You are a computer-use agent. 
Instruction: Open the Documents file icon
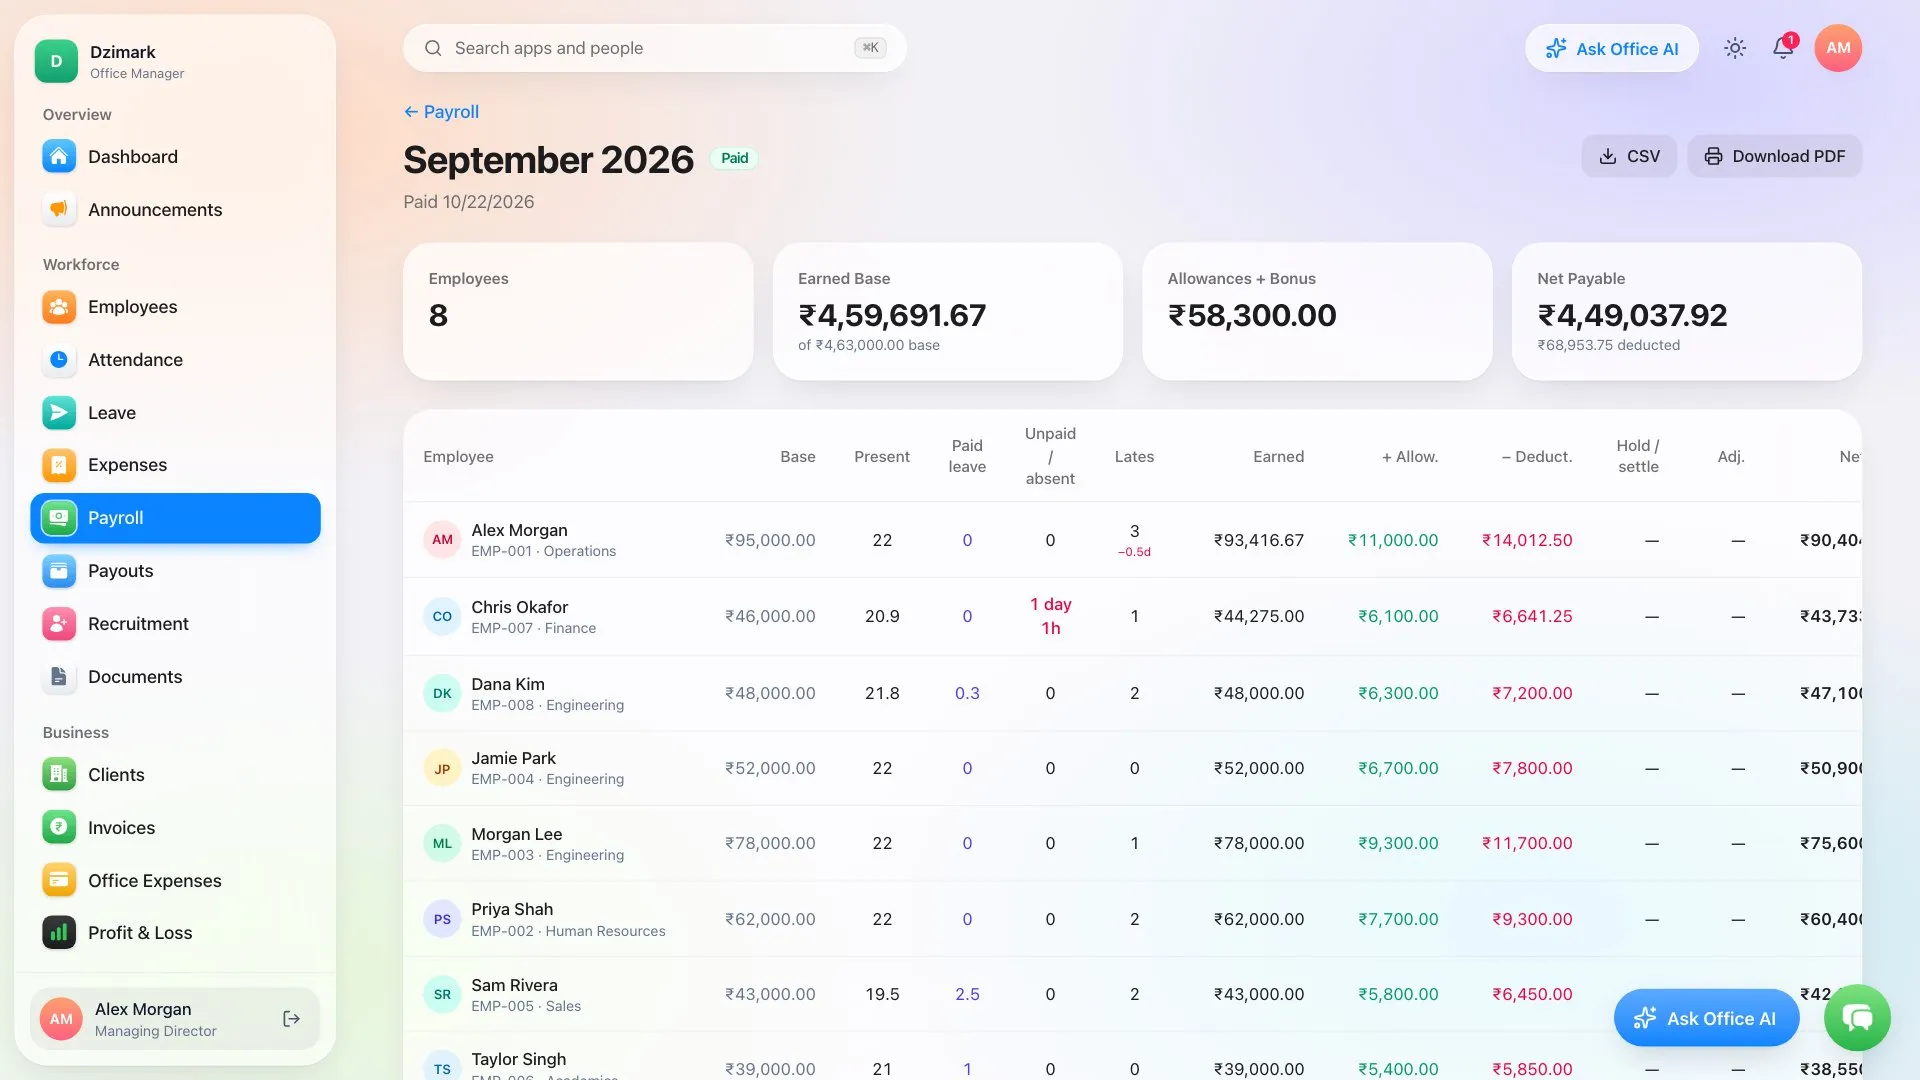[59, 677]
